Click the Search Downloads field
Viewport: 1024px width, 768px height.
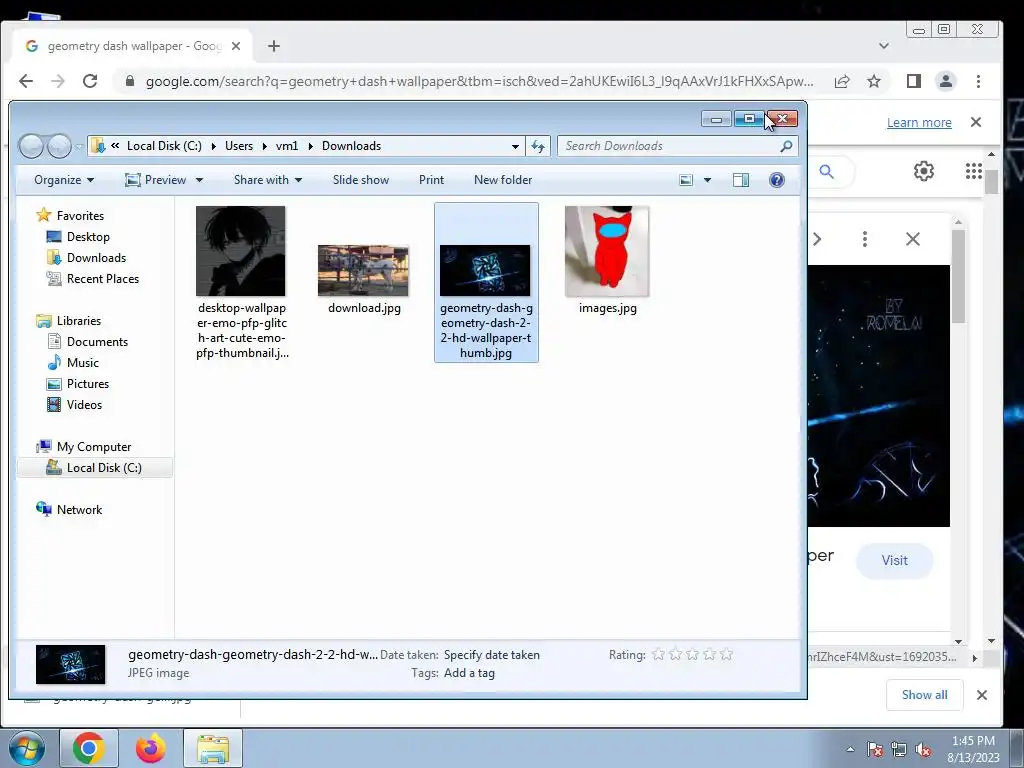[669, 146]
